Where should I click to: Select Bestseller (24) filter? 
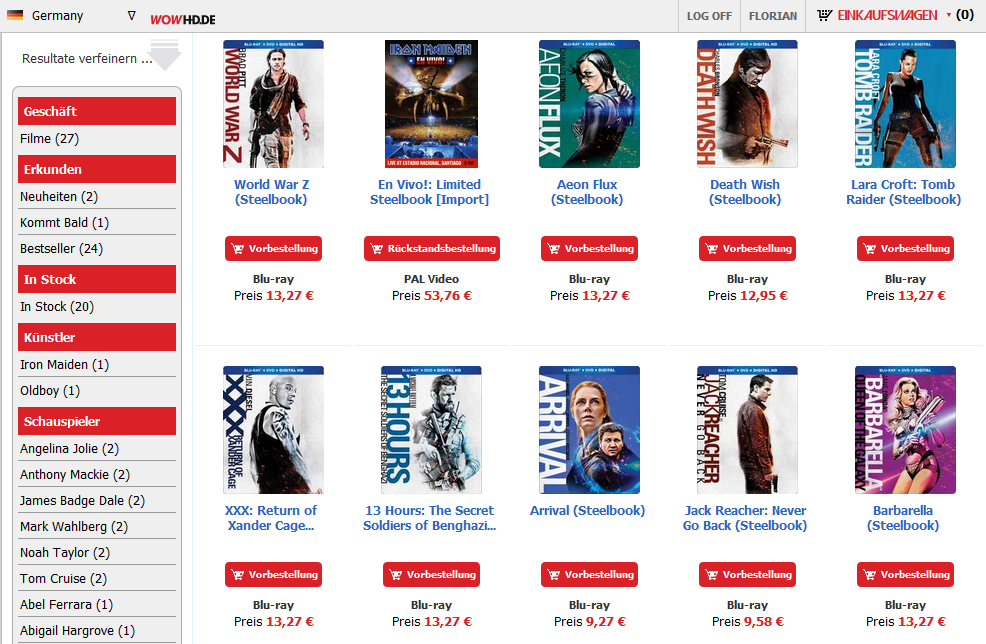tap(61, 248)
